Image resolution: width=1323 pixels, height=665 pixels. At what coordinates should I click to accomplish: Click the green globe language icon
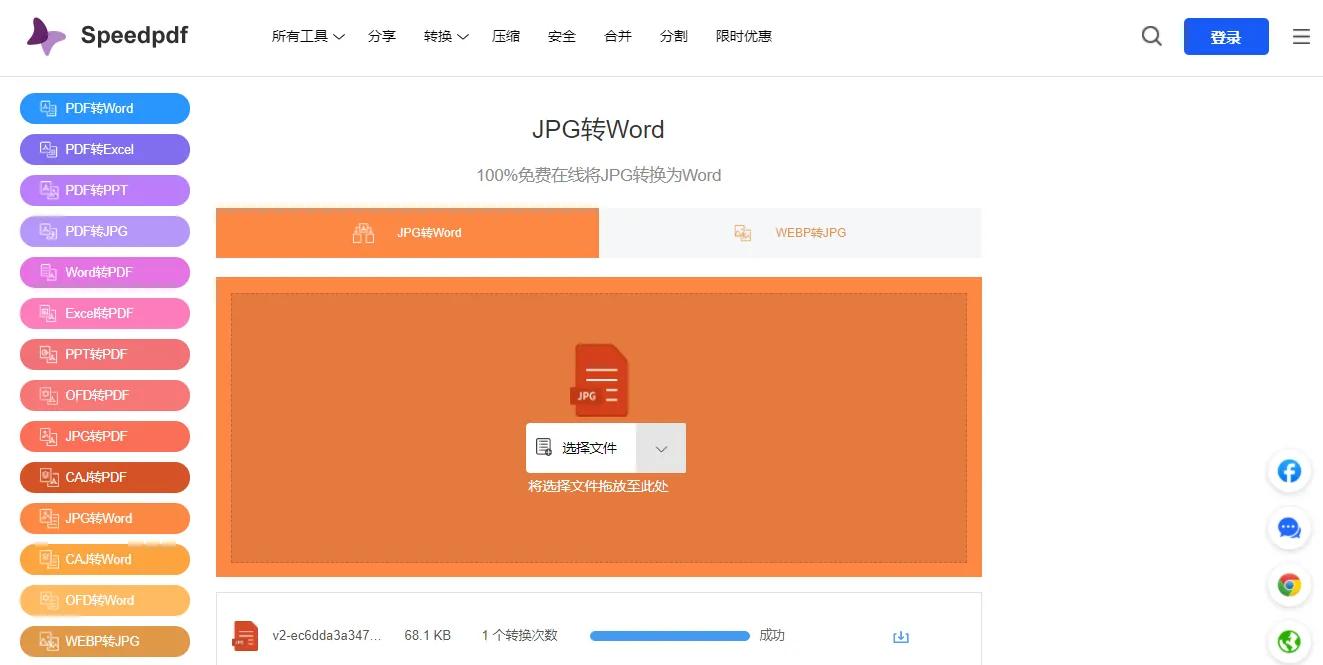[1289, 641]
